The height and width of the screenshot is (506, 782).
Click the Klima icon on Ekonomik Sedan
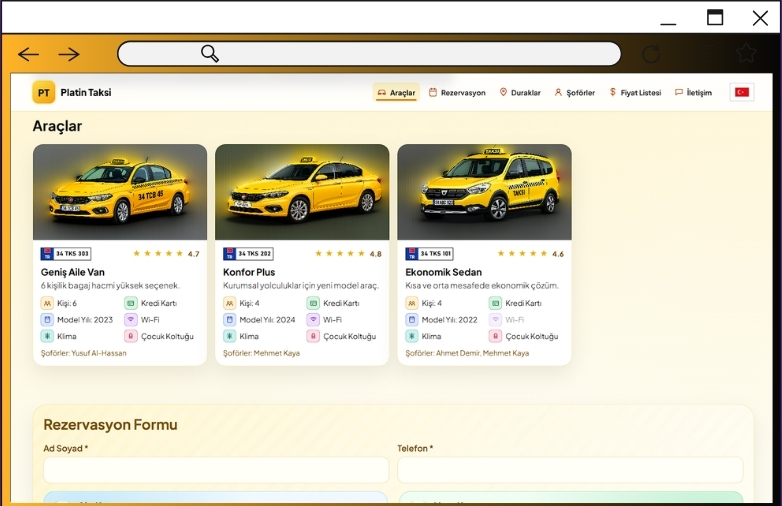pyautogui.click(x=412, y=337)
